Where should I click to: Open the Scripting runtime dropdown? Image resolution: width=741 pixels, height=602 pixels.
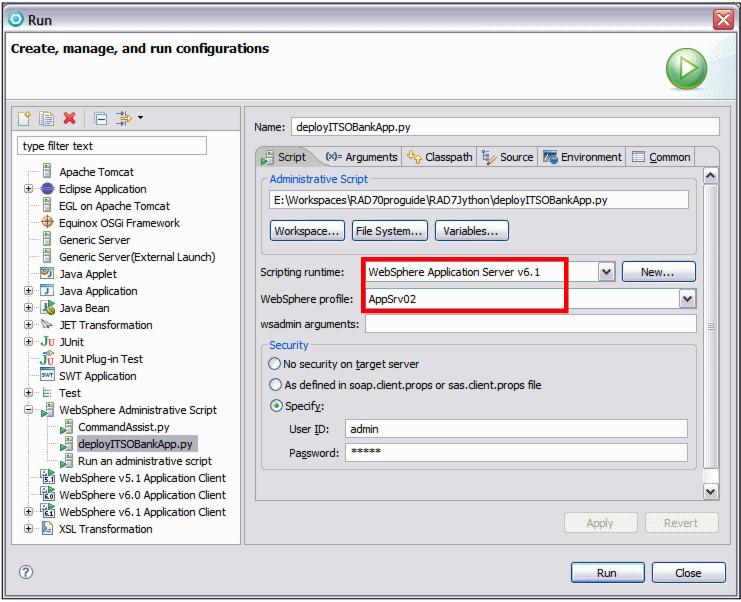click(x=606, y=272)
